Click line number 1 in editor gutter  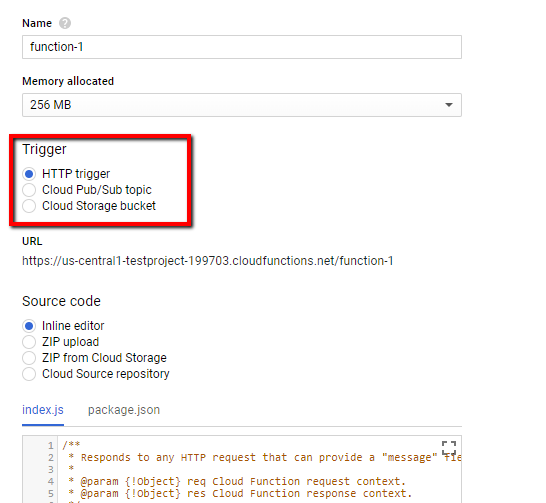point(51,446)
